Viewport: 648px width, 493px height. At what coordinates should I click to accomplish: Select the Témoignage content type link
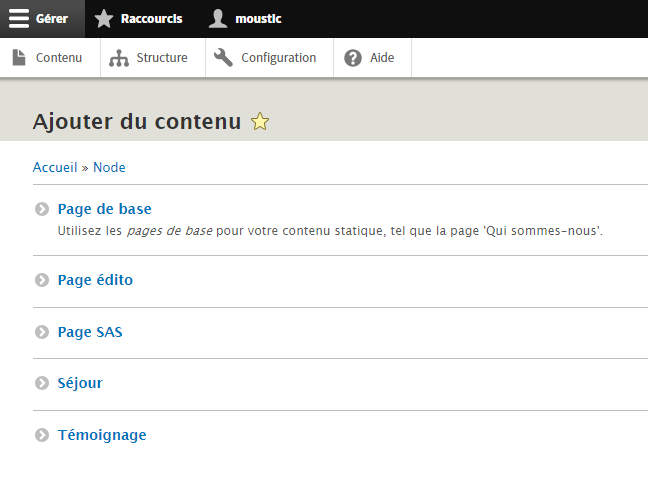(x=102, y=435)
